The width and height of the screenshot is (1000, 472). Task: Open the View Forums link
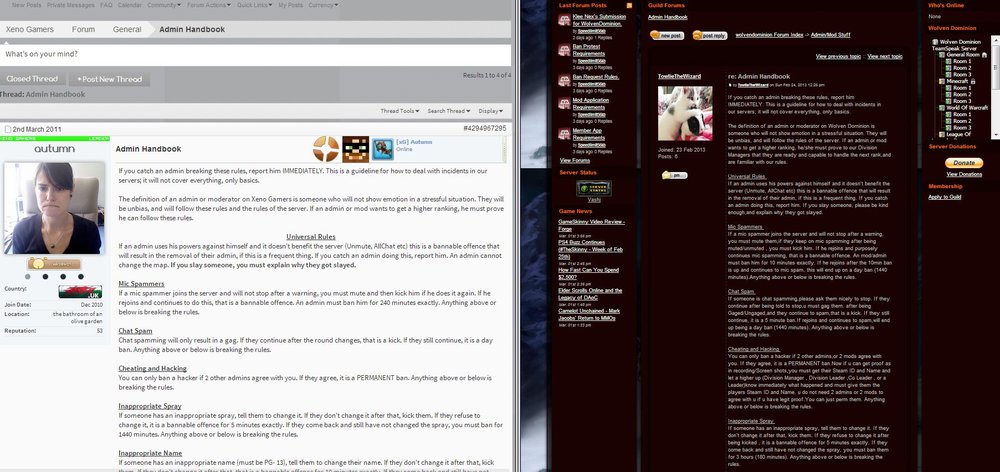click(575, 161)
